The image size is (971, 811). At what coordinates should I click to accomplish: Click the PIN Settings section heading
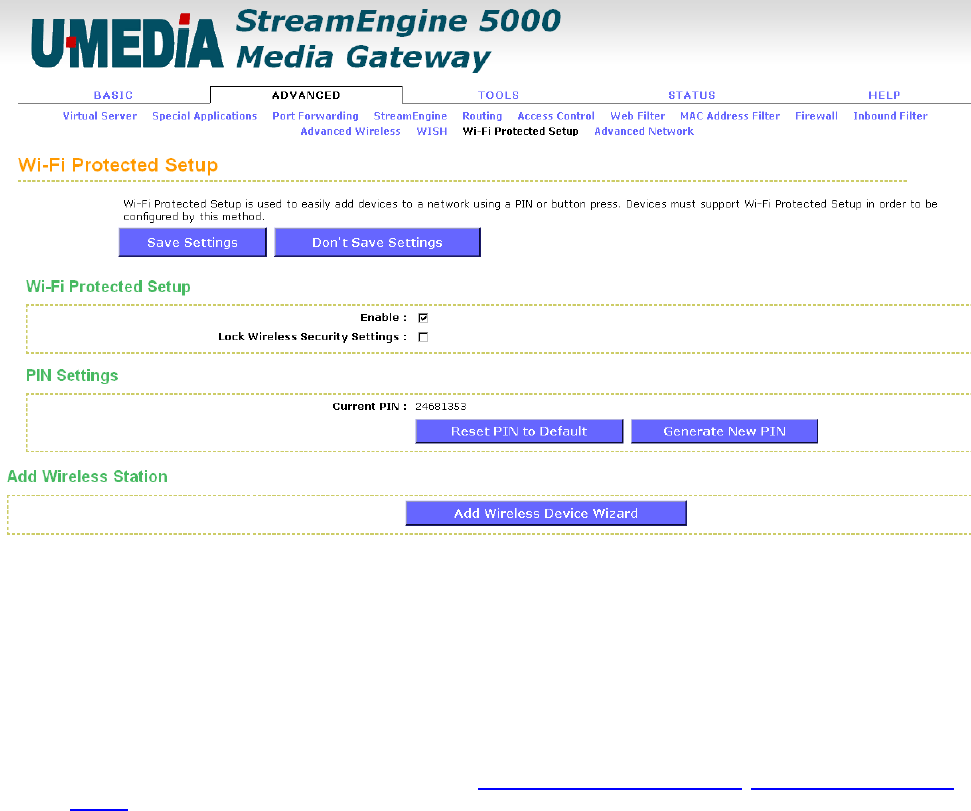tap(72, 375)
